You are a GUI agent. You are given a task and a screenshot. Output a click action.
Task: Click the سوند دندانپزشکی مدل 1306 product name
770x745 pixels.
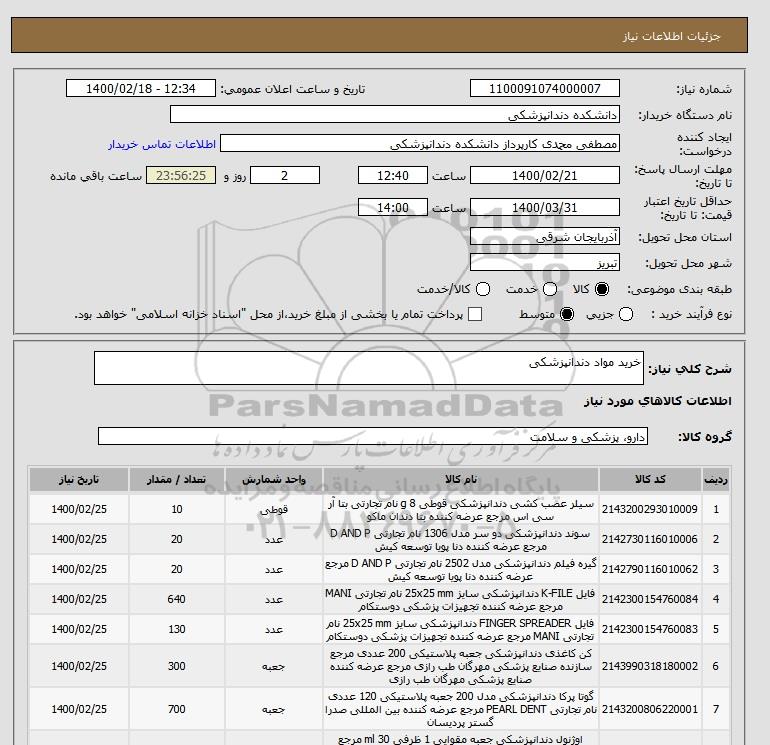click(x=461, y=540)
